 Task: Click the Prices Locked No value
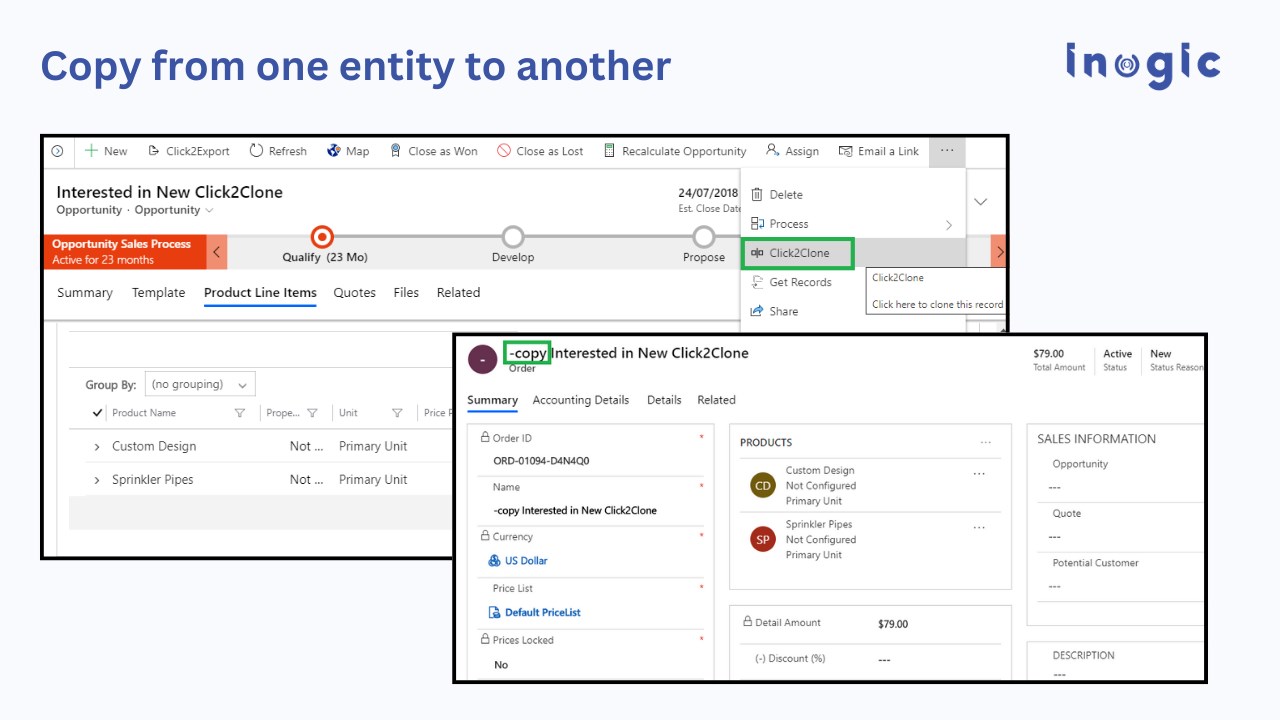coord(501,665)
